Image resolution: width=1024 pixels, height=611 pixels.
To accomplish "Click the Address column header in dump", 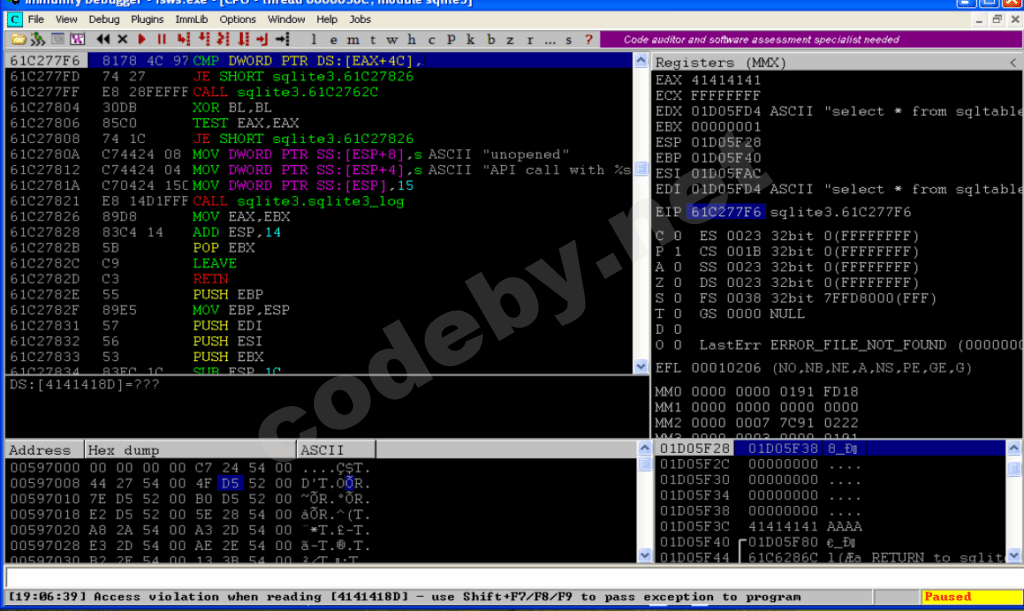I will pos(44,450).
